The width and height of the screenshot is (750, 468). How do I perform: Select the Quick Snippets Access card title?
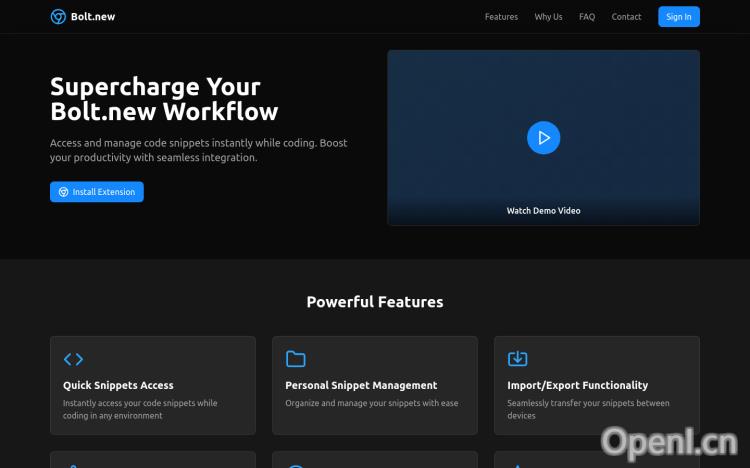(x=118, y=385)
